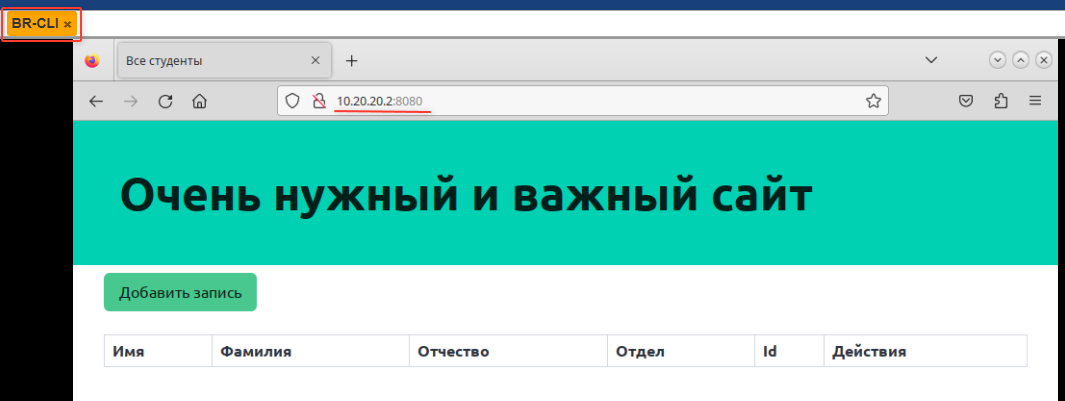The height and width of the screenshot is (401, 1065).
Task: Bookmark this page with star icon
Action: 873,101
